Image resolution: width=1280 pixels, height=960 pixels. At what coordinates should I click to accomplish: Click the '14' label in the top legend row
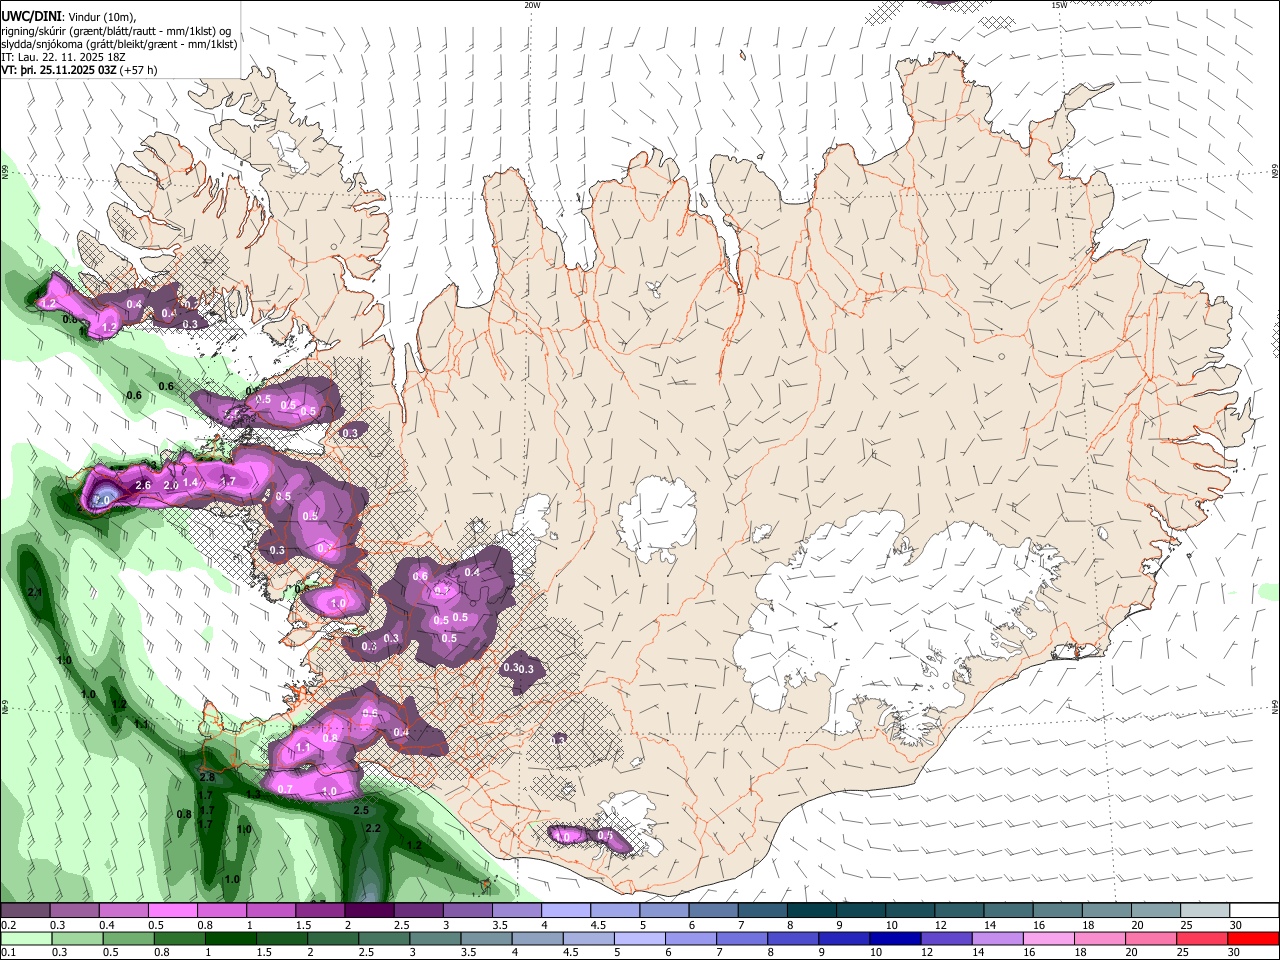[989, 925]
